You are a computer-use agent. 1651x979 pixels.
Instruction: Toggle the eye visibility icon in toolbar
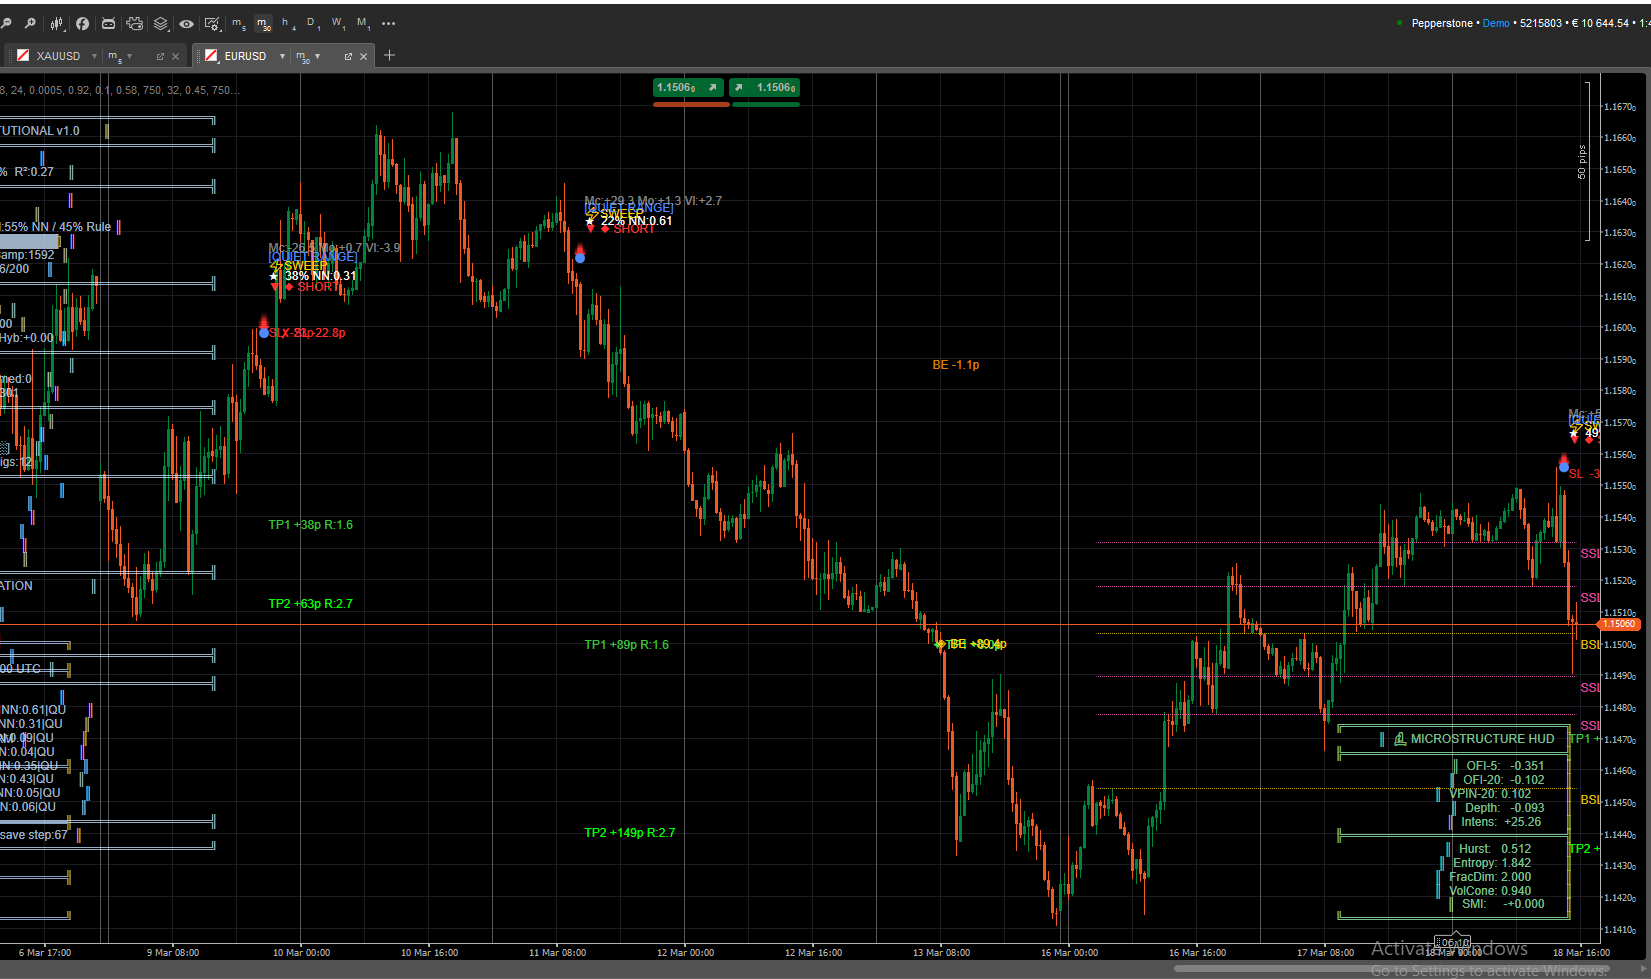click(187, 23)
